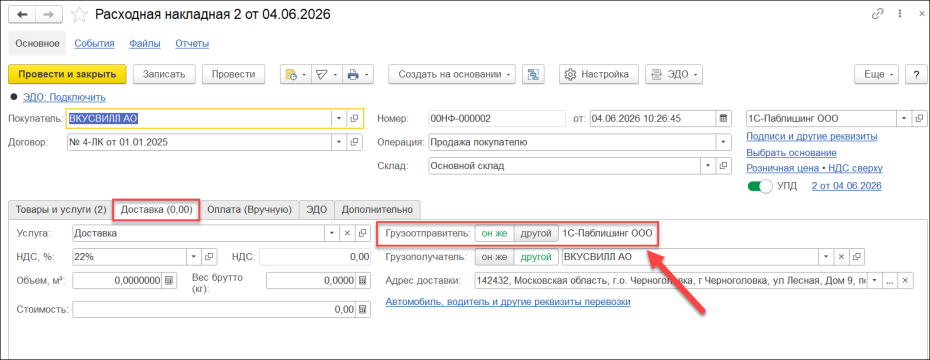Open calculator for Стоимость field

click(x=363, y=309)
